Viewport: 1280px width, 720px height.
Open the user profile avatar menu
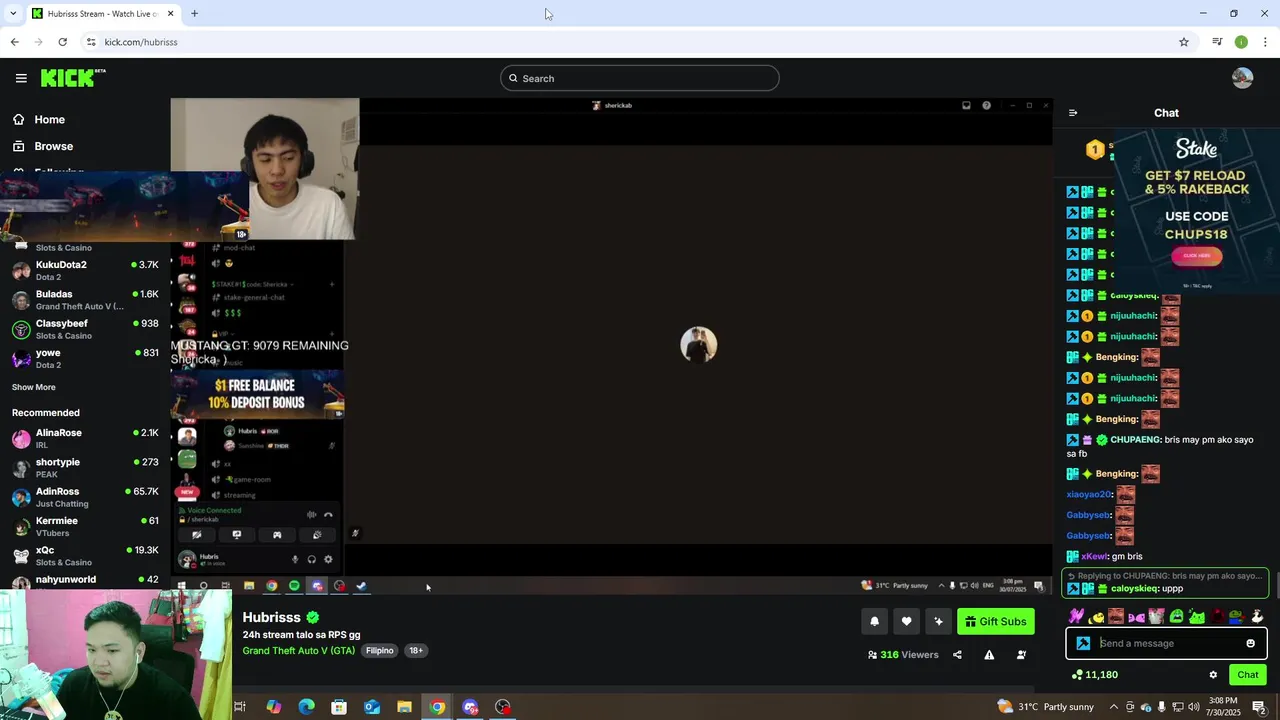click(1242, 78)
